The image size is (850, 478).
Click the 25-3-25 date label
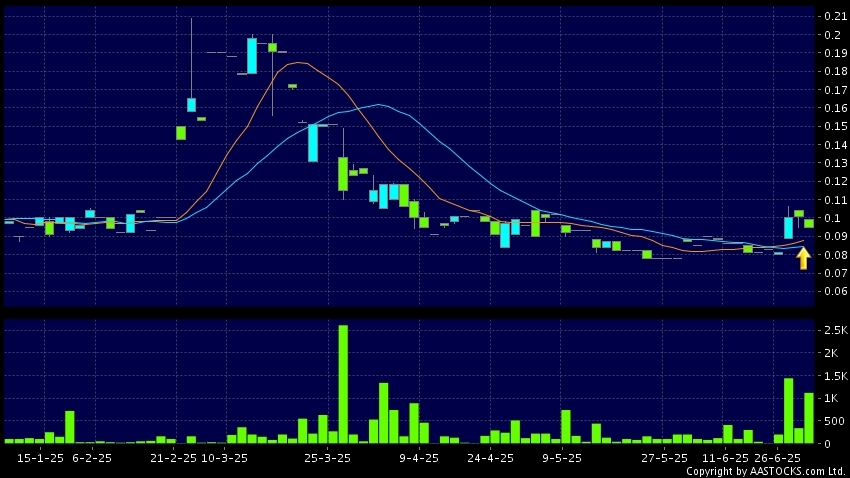(327, 458)
